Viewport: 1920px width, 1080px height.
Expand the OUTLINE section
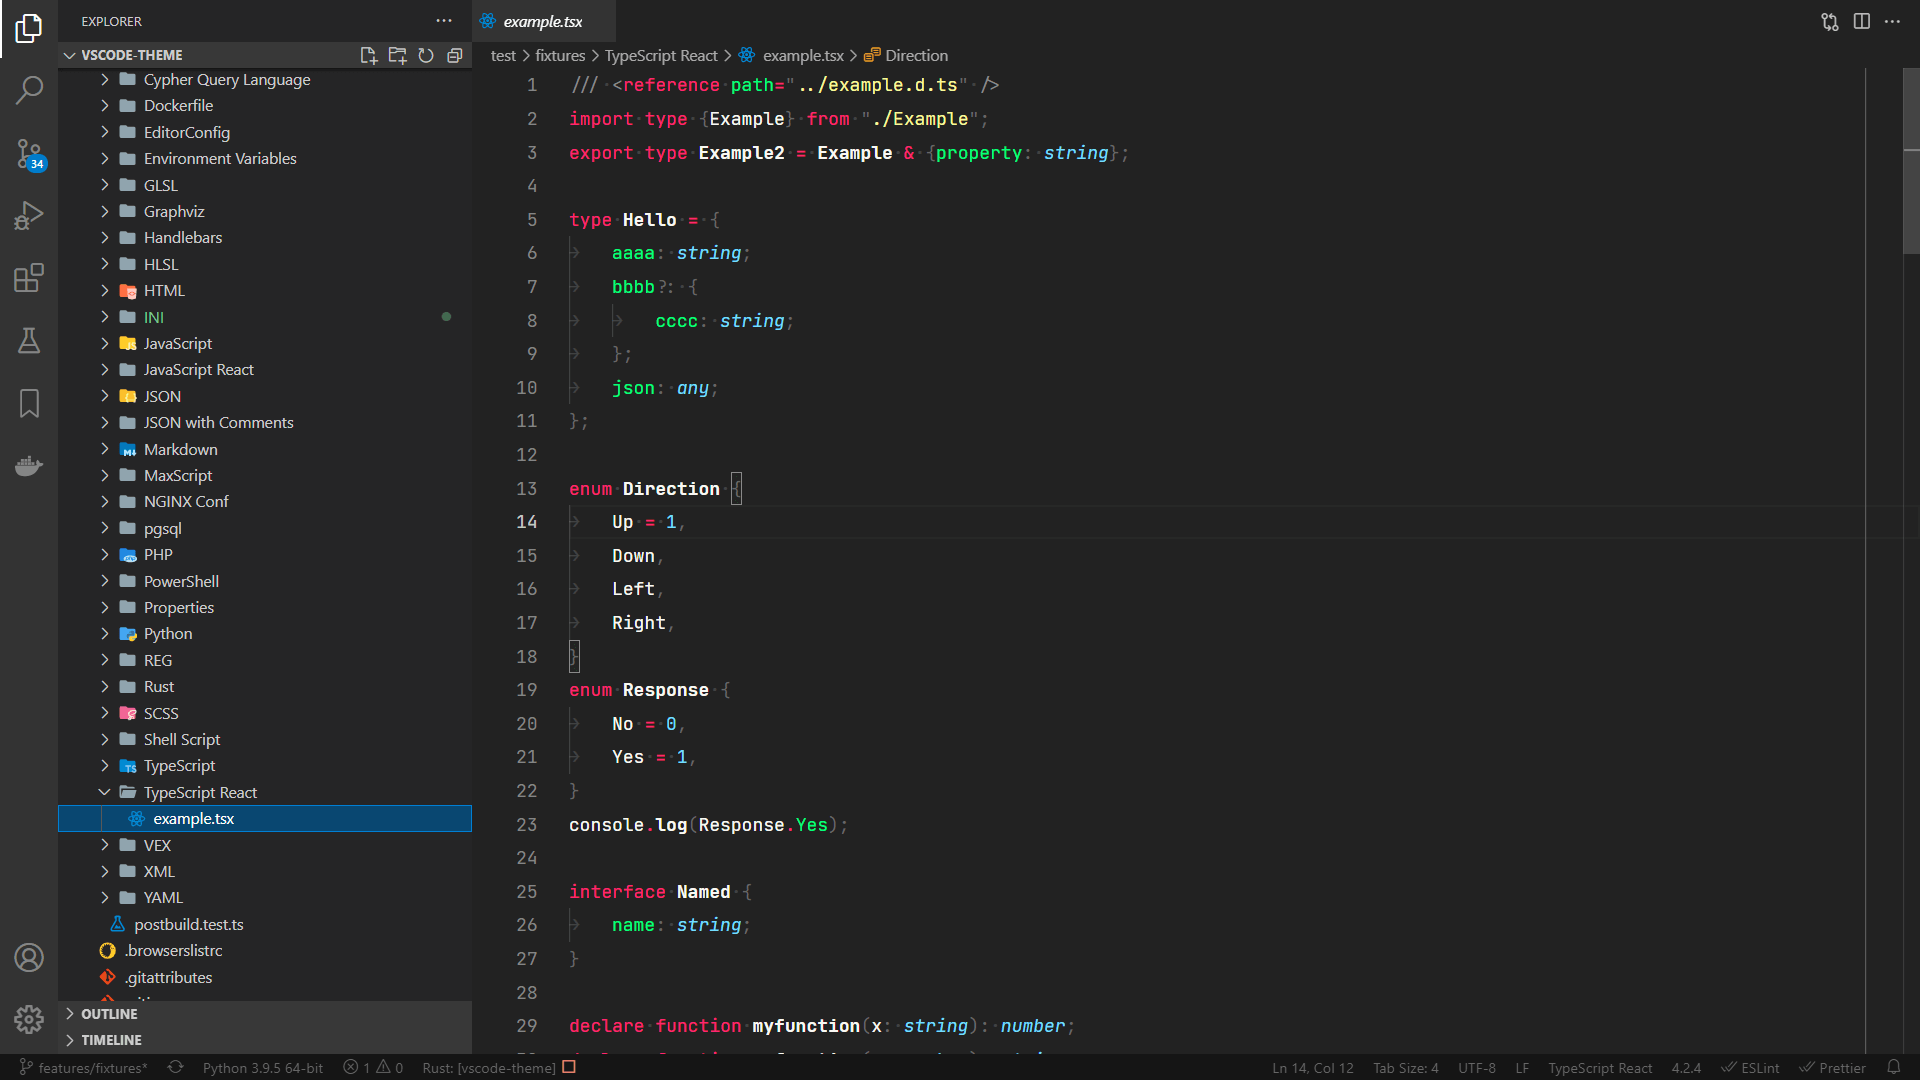click(109, 1013)
